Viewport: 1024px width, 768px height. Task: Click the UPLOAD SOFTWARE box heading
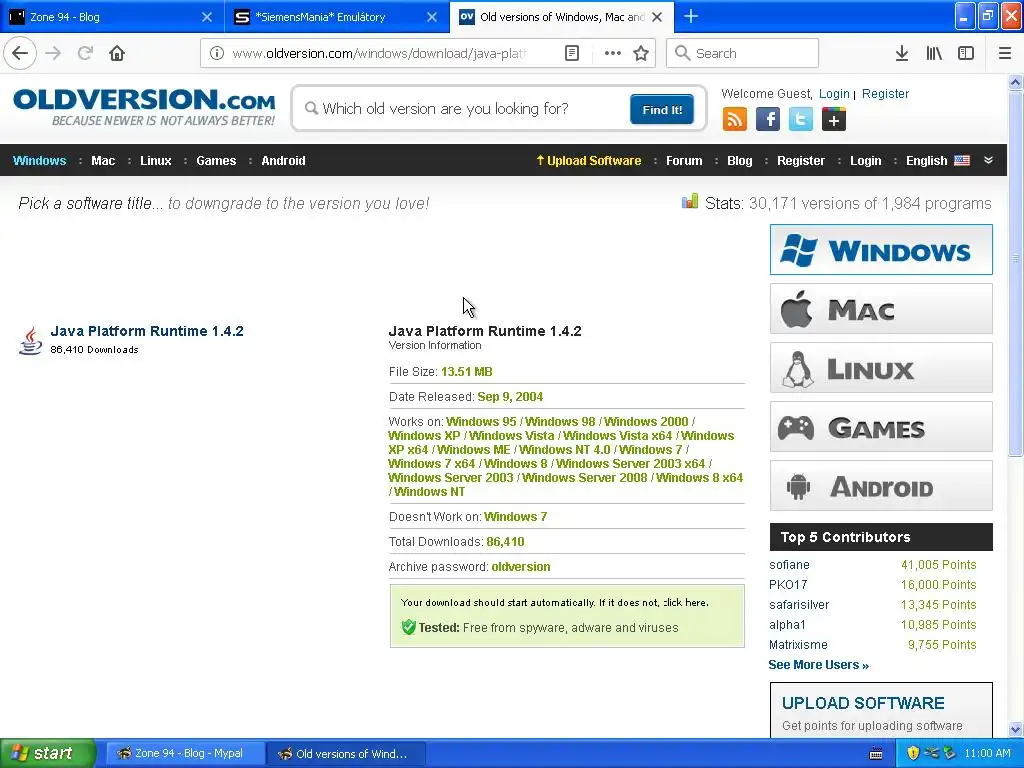(863, 703)
